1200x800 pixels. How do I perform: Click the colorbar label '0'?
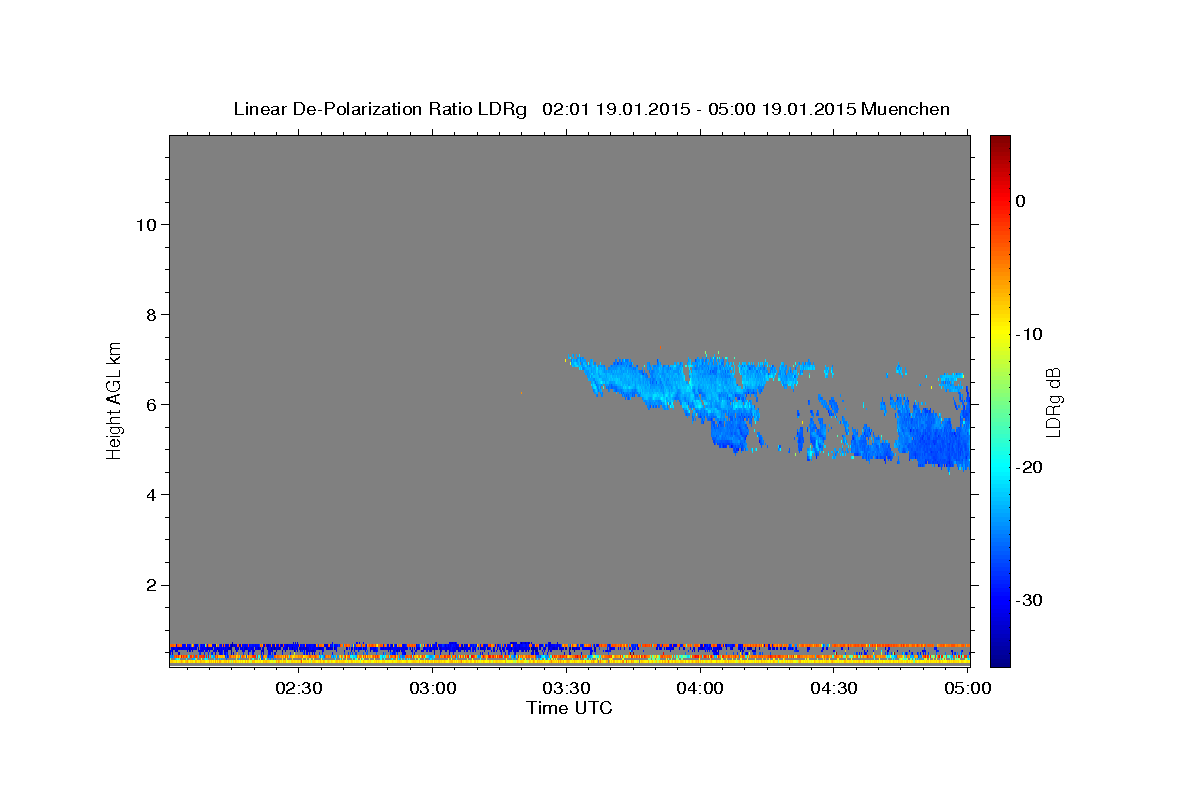coord(1021,201)
